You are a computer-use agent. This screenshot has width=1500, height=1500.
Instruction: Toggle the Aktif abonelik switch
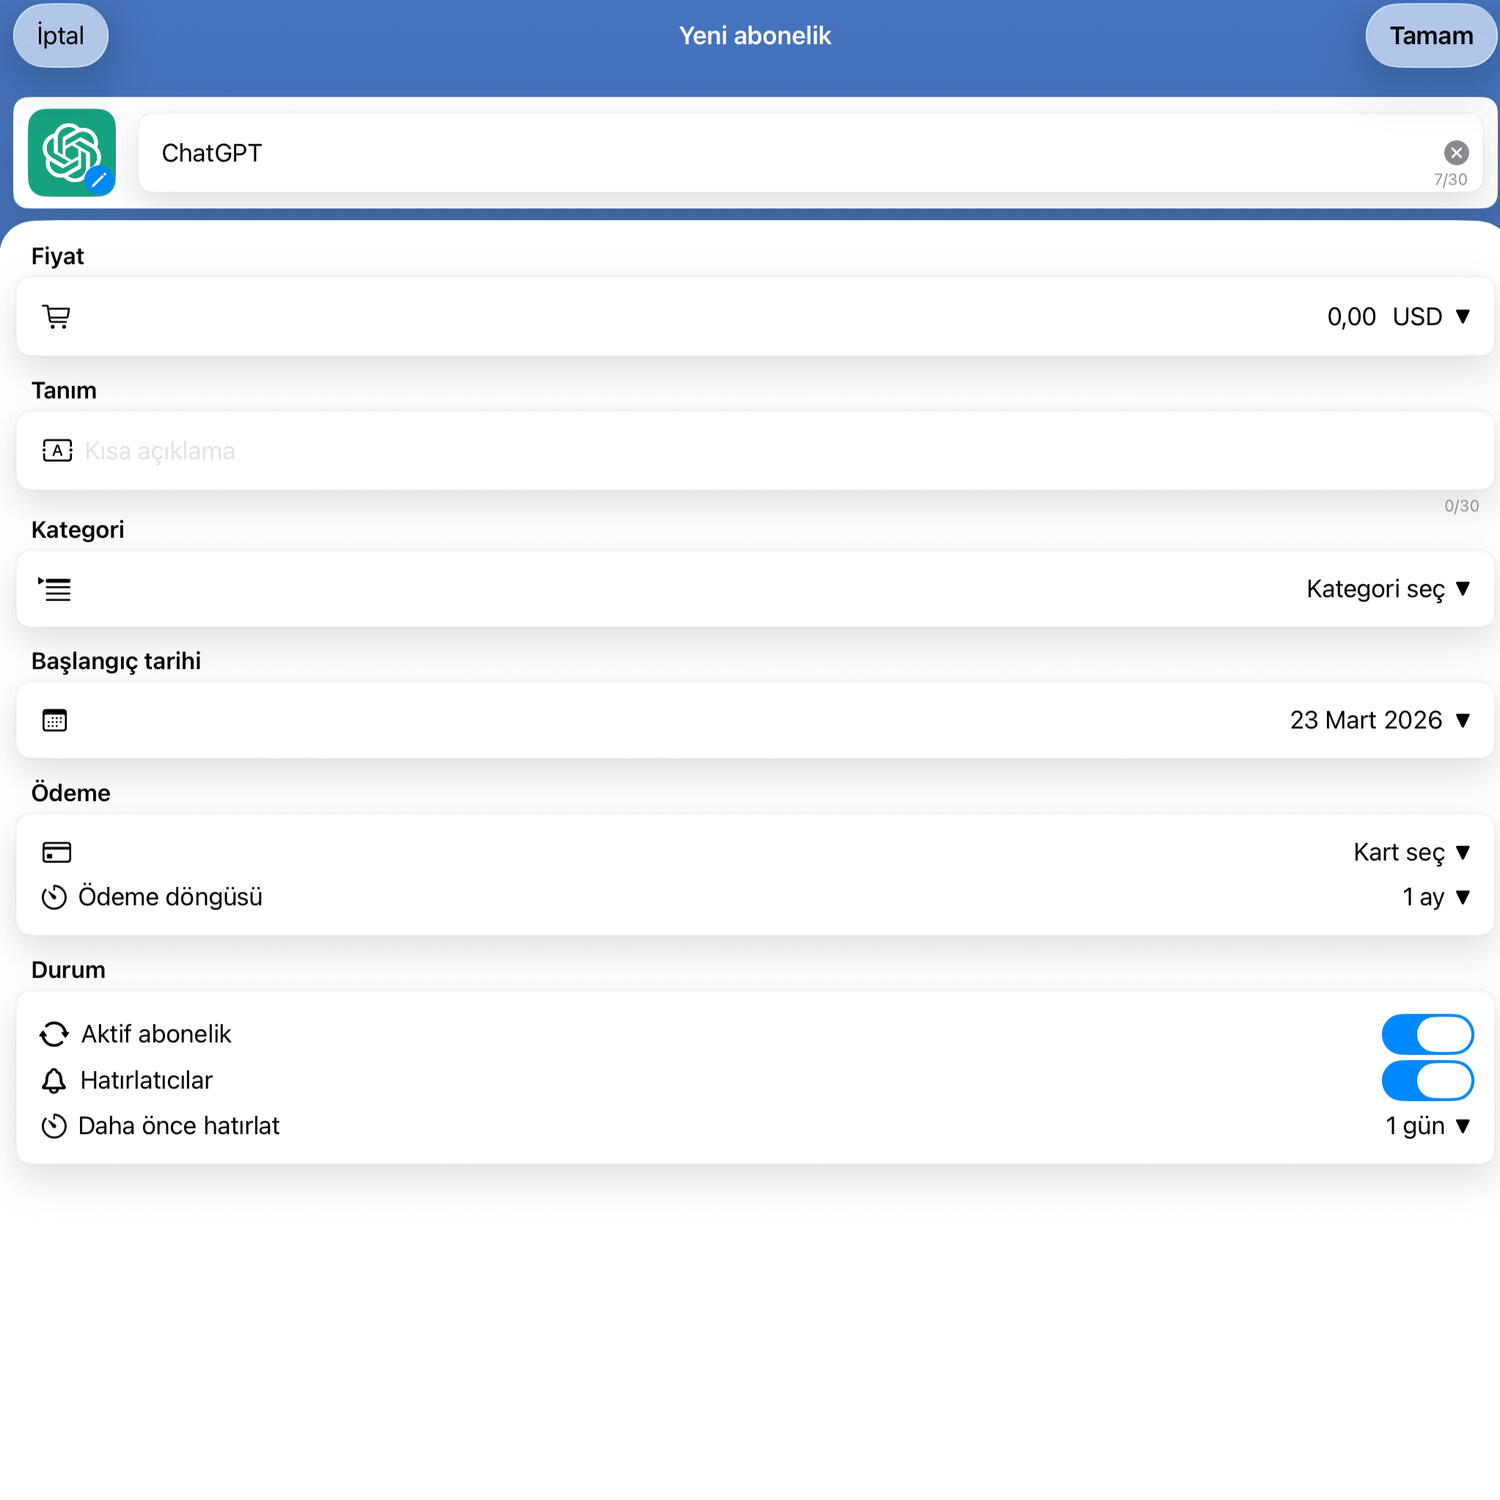tap(1427, 1034)
